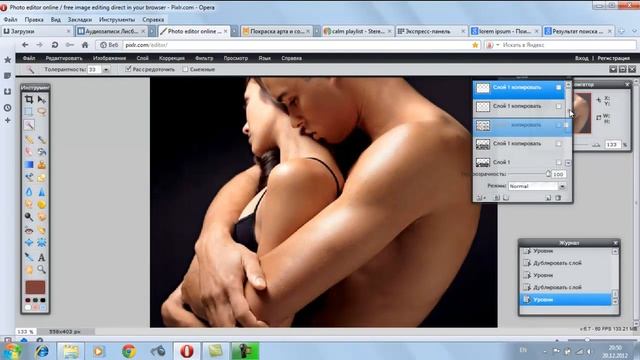Switch to the Экспресс-панель browser tab

[x=431, y=31]
